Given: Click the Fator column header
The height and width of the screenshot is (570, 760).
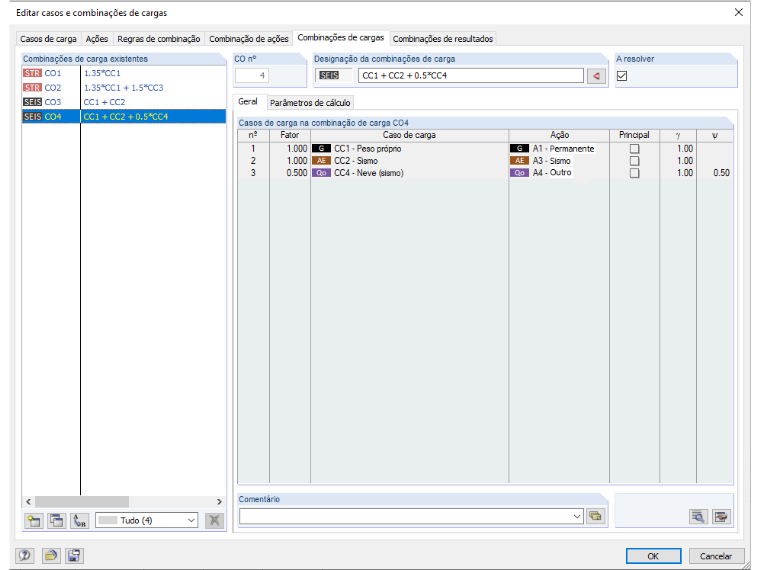Looking at the screenshot, I should click(x=290, y=135).
